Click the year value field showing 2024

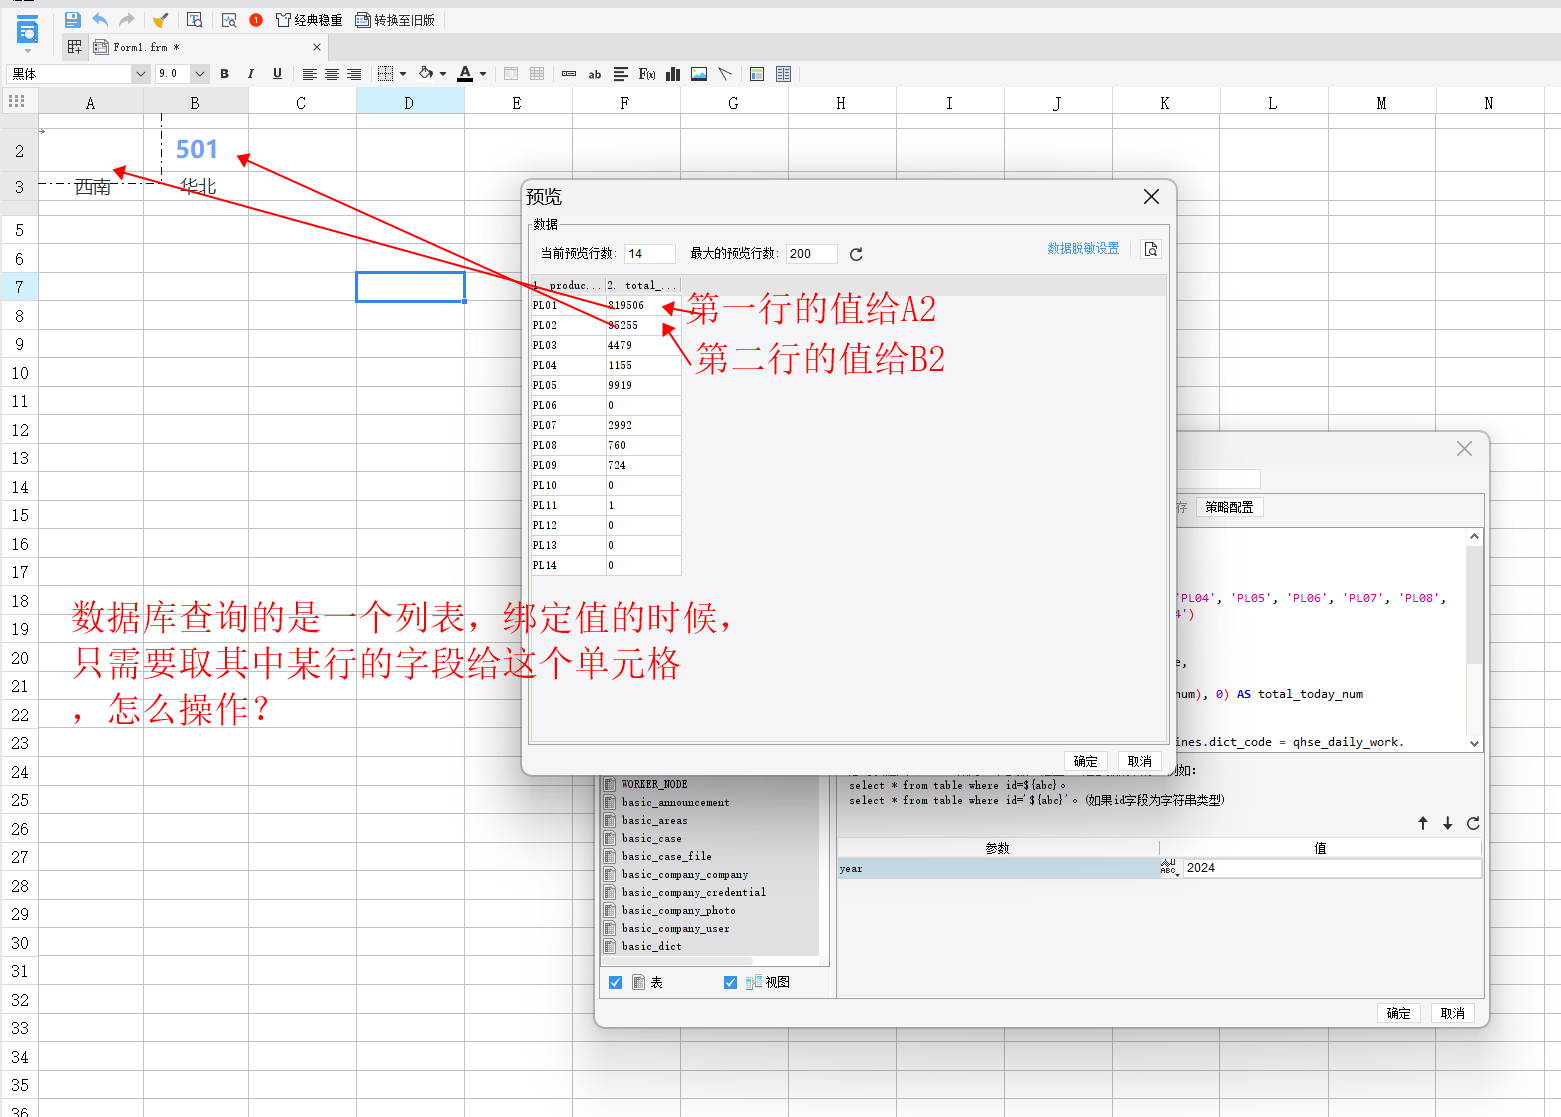point(1331,868)
